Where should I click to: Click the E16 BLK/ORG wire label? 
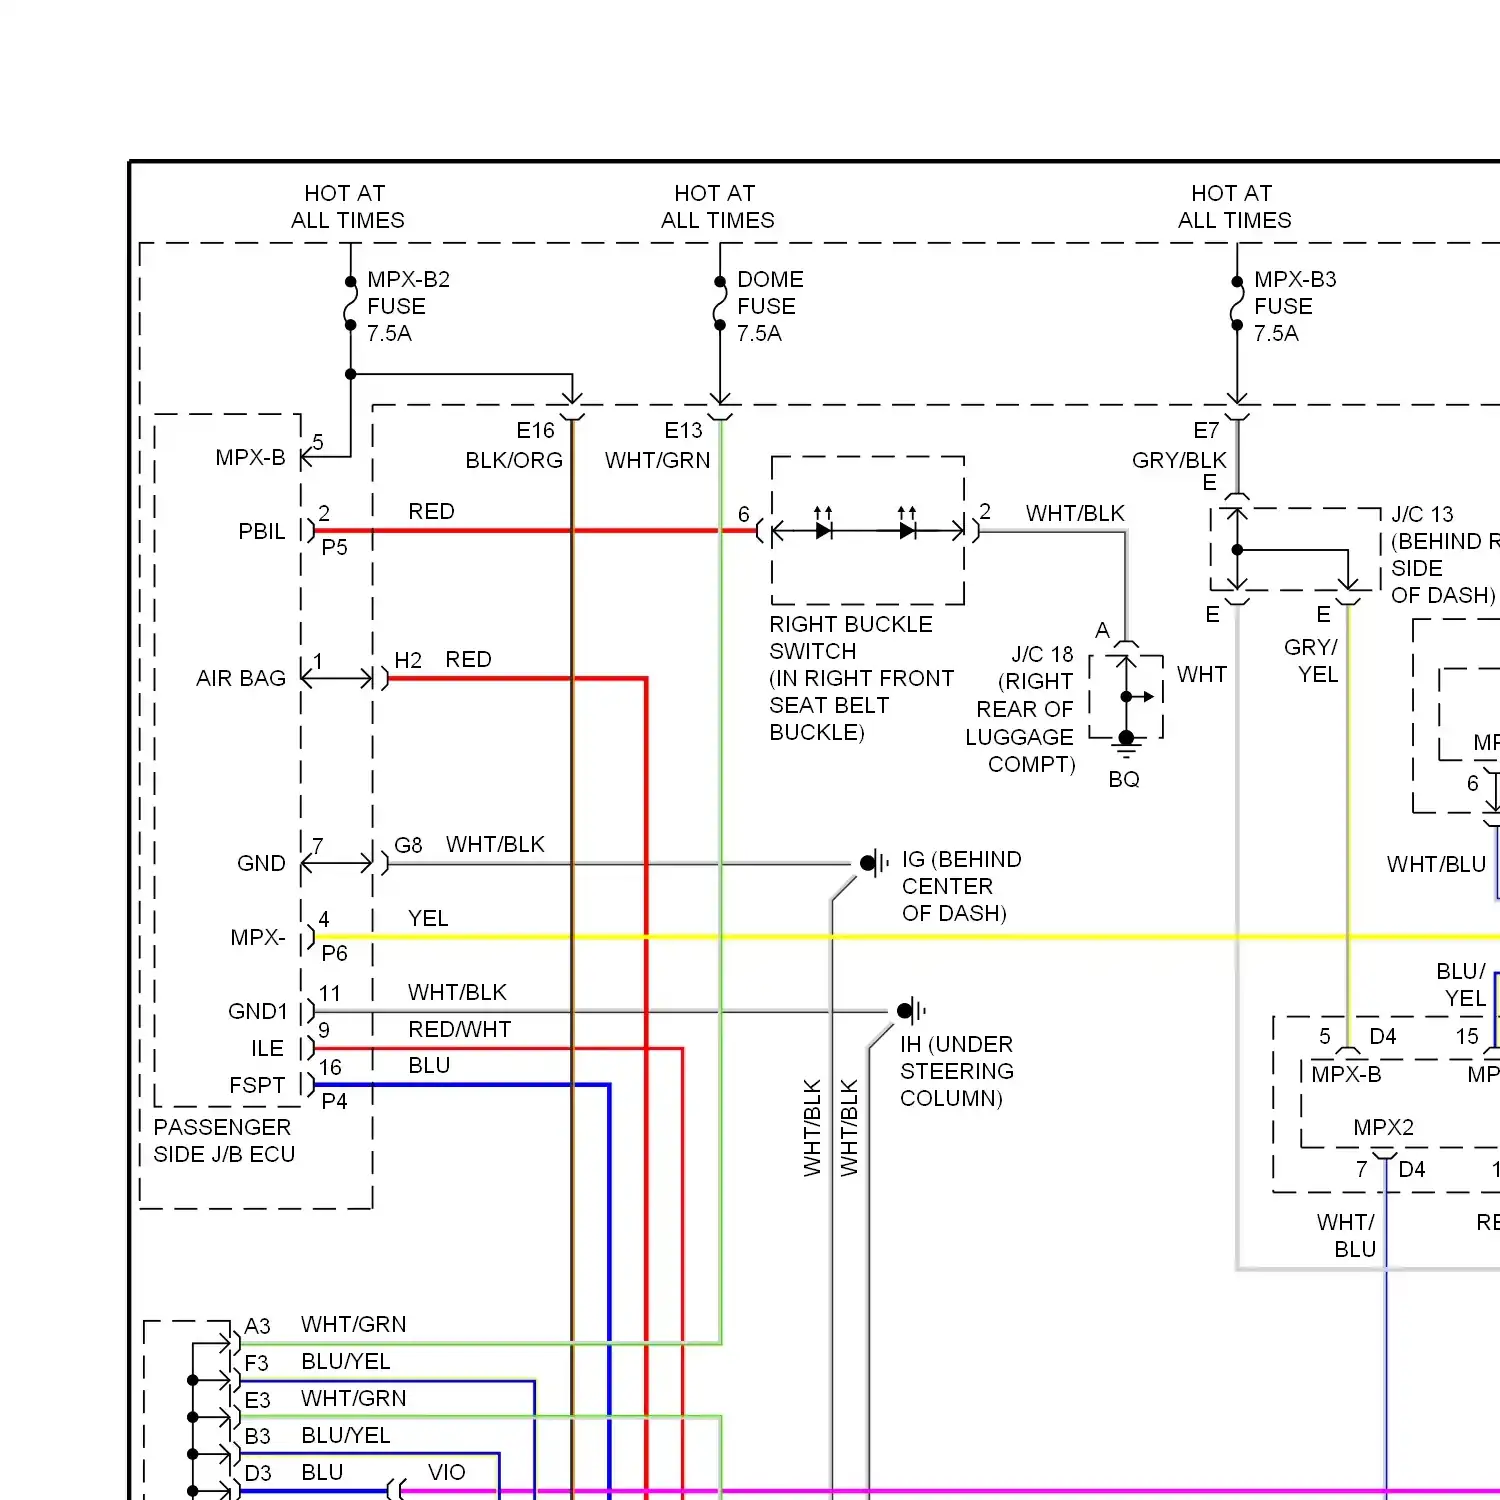(514, 445)
